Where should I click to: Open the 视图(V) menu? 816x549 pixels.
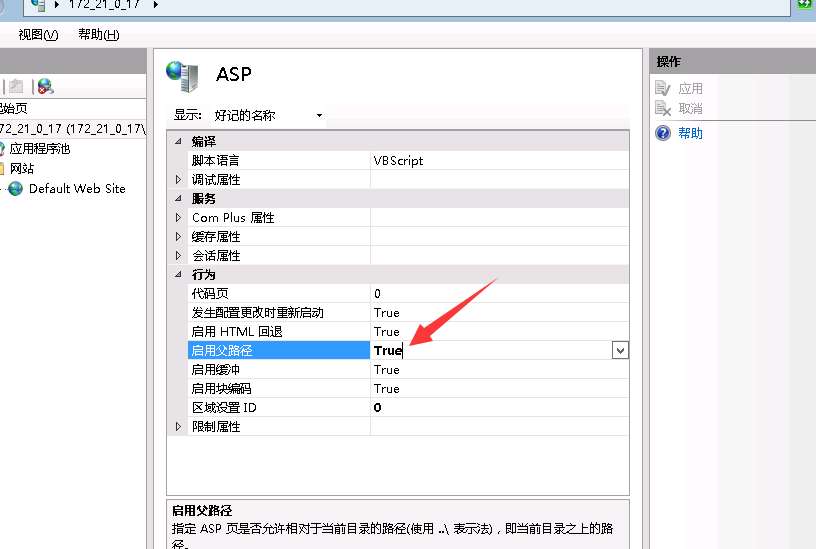point(38,35)
